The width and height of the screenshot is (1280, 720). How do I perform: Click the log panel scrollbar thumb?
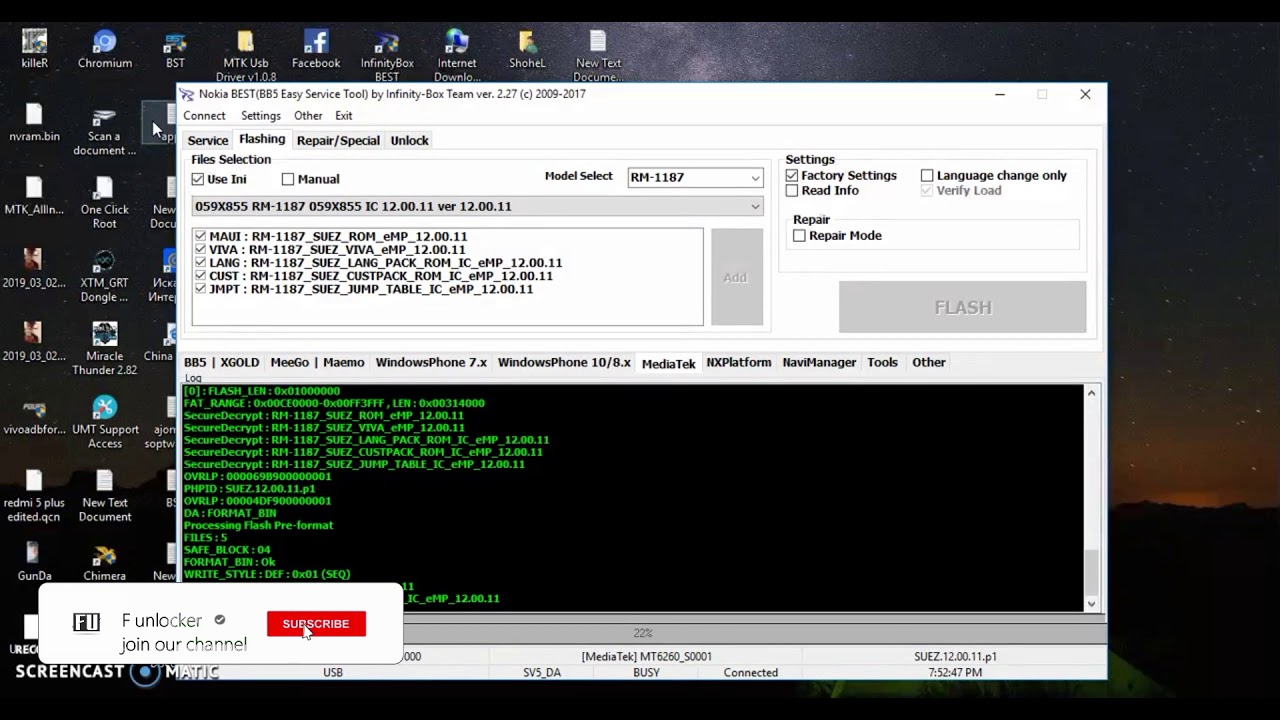click(1091, 571)
